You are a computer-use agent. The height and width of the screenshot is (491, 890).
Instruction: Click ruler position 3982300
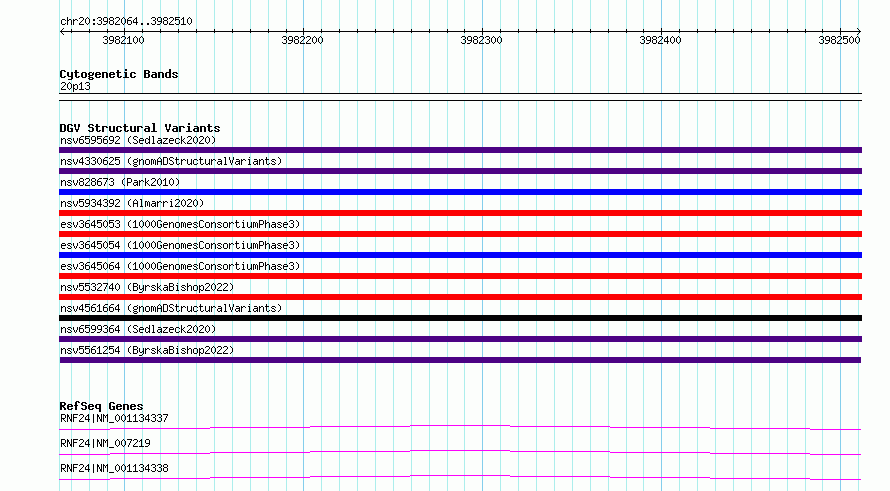point(481,40)
